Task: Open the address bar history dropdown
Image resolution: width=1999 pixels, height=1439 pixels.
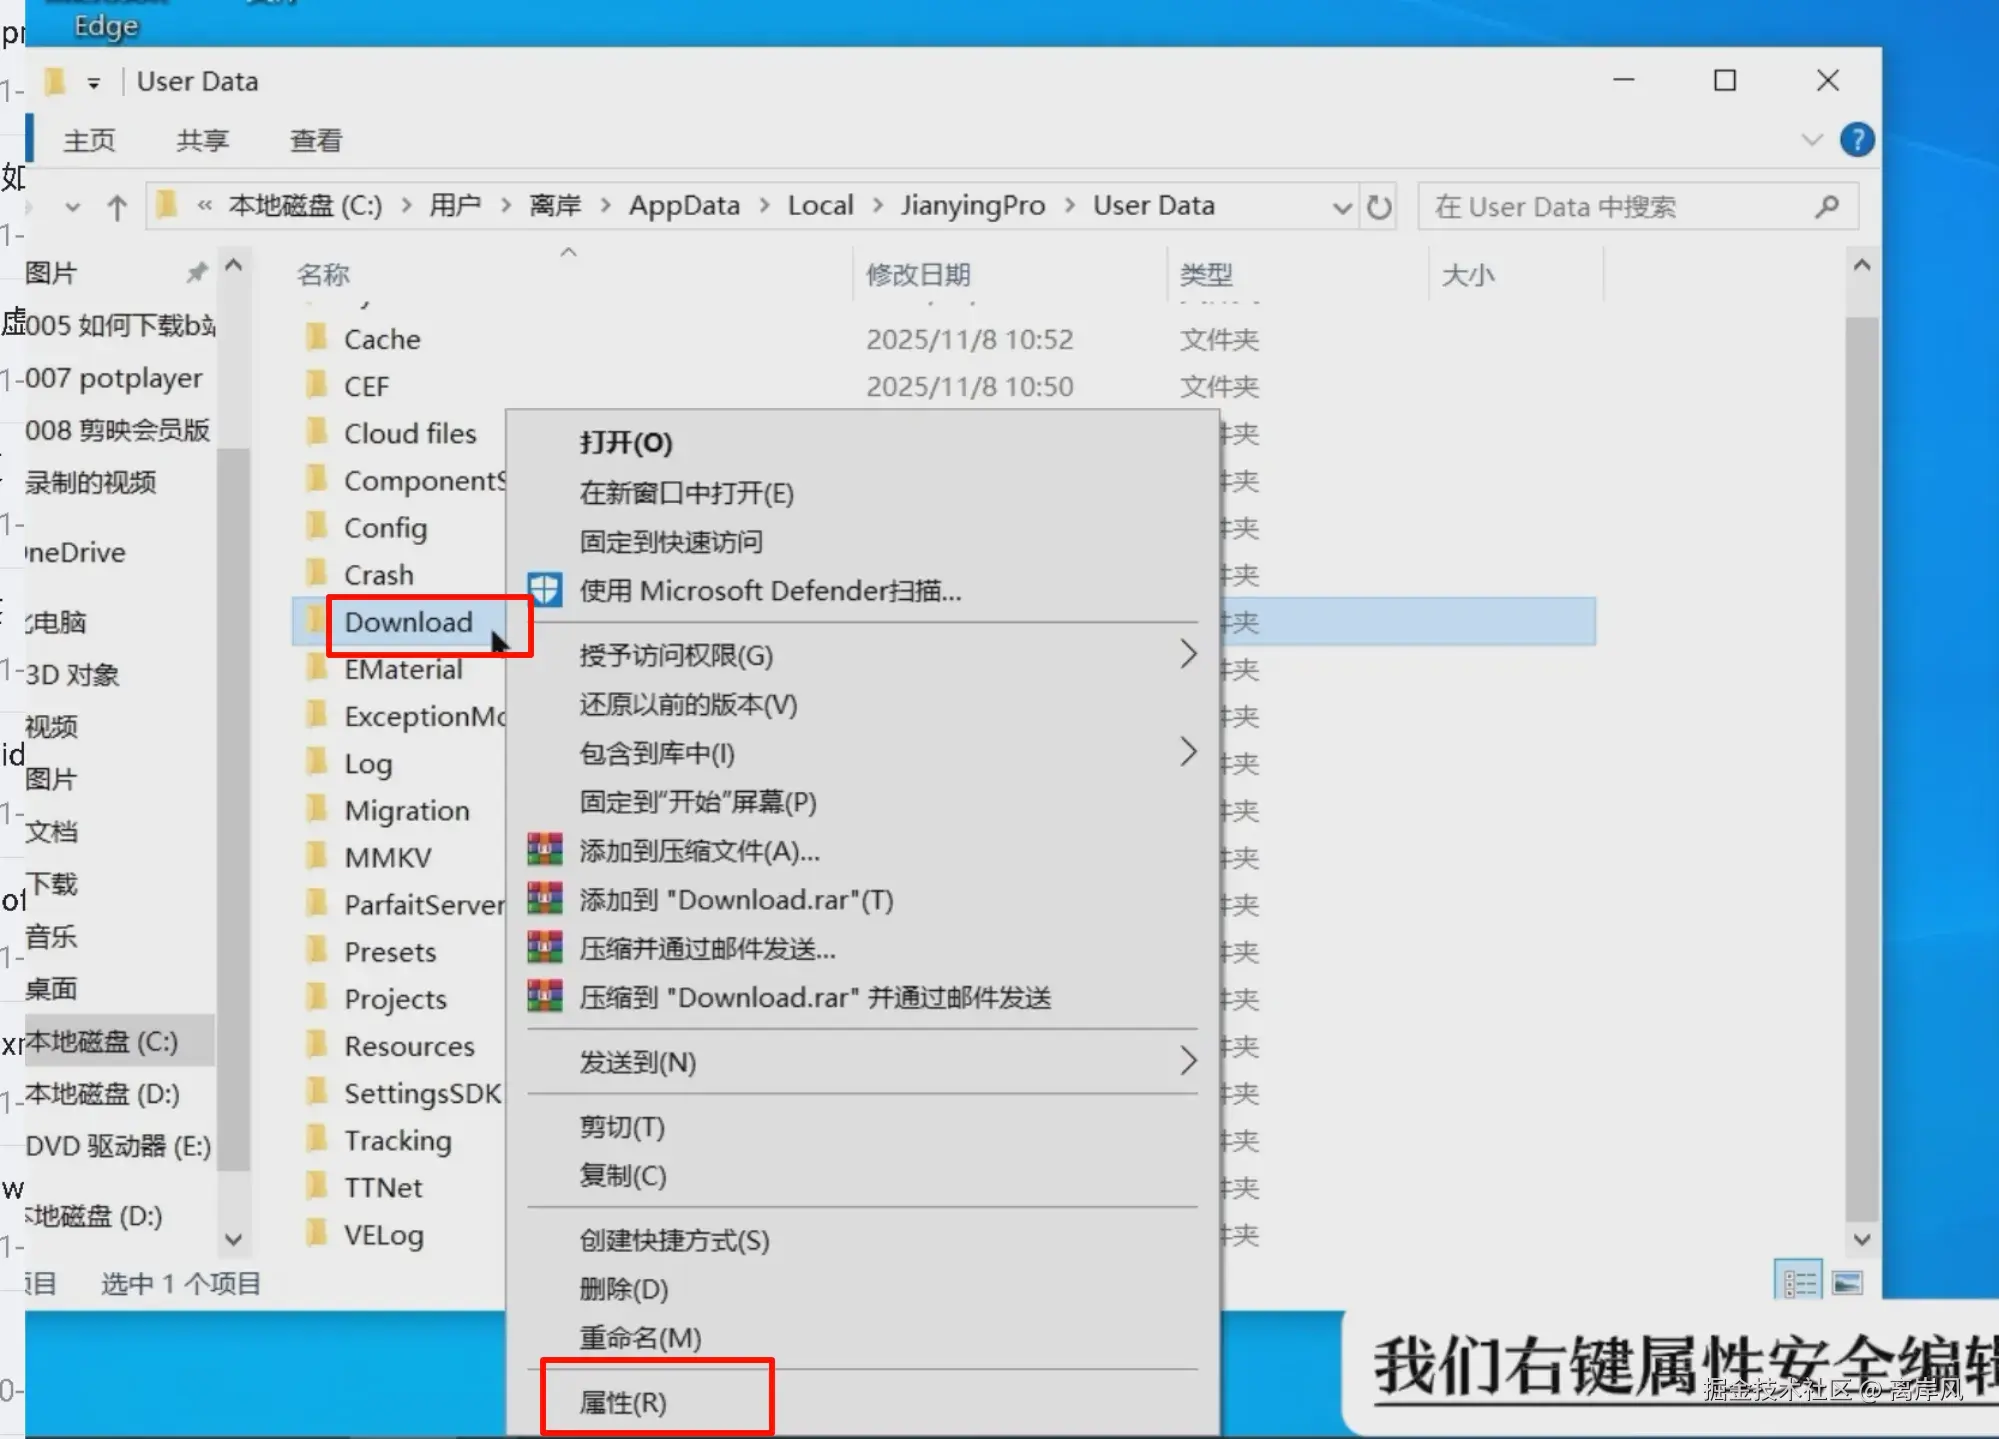Action: [x=1342, y=208]
